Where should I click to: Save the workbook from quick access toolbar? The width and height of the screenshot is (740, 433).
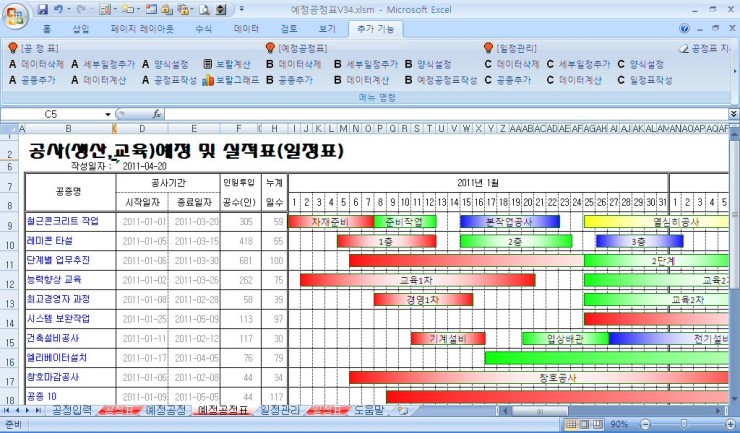[43, 9]
